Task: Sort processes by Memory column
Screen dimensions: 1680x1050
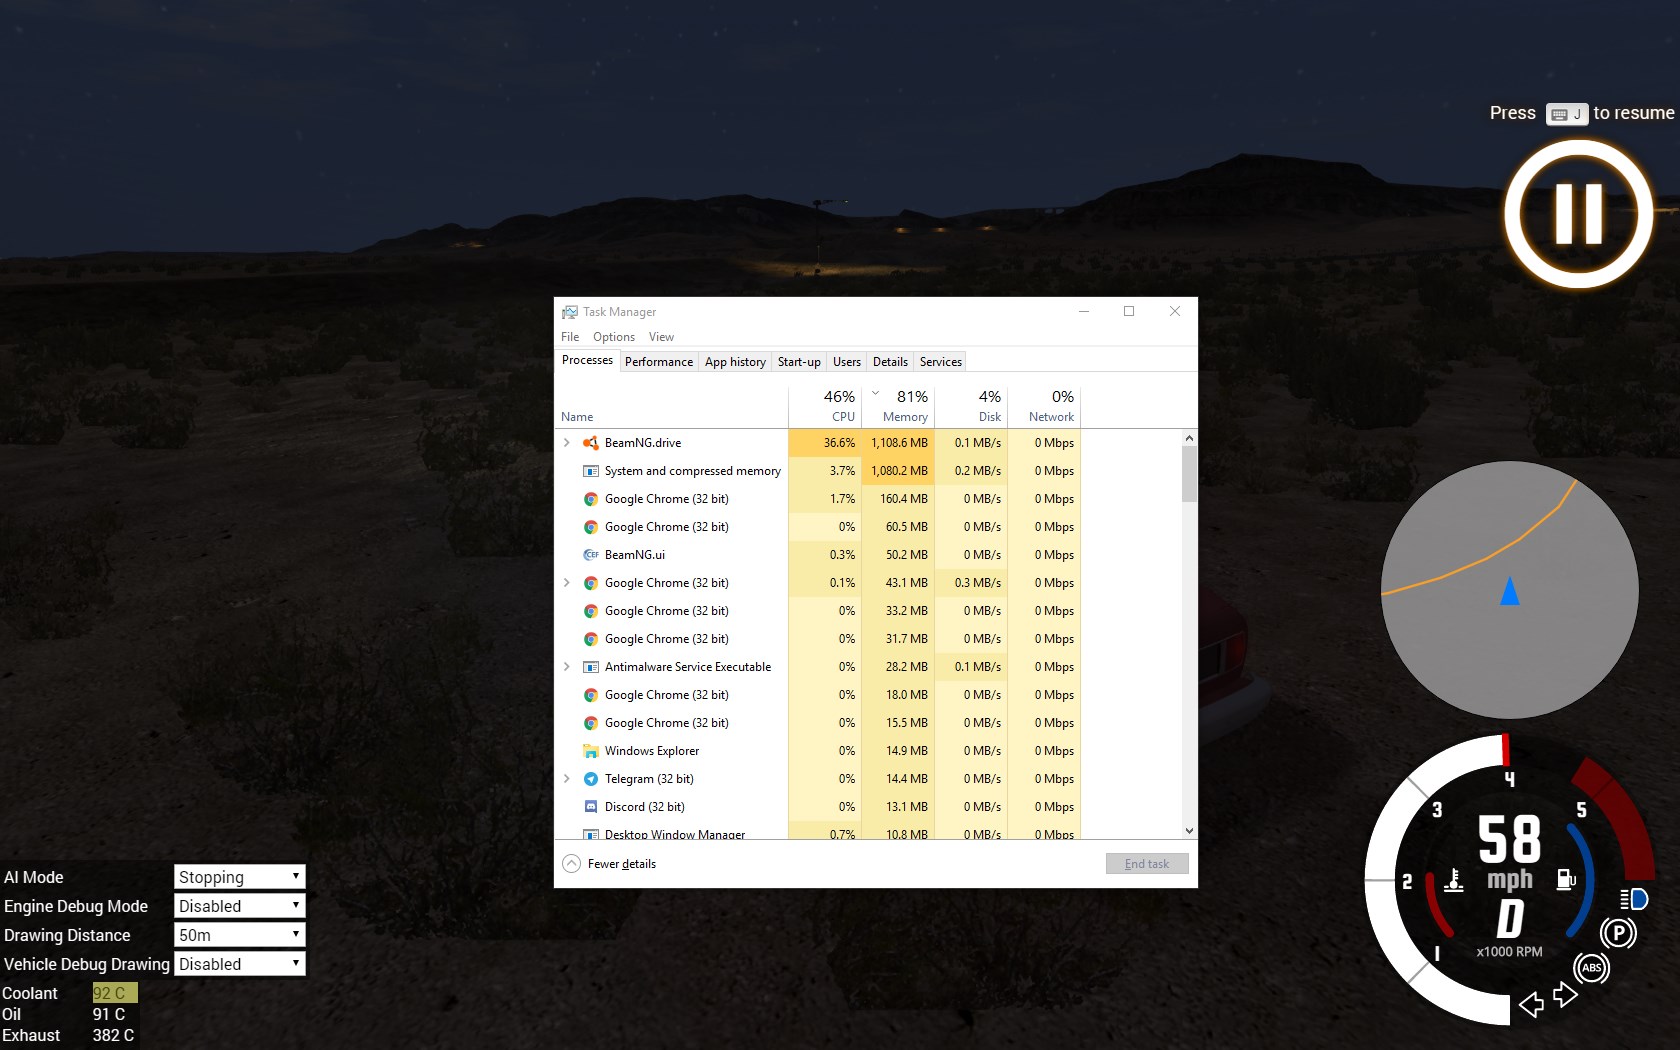Action: pos(898,406)
